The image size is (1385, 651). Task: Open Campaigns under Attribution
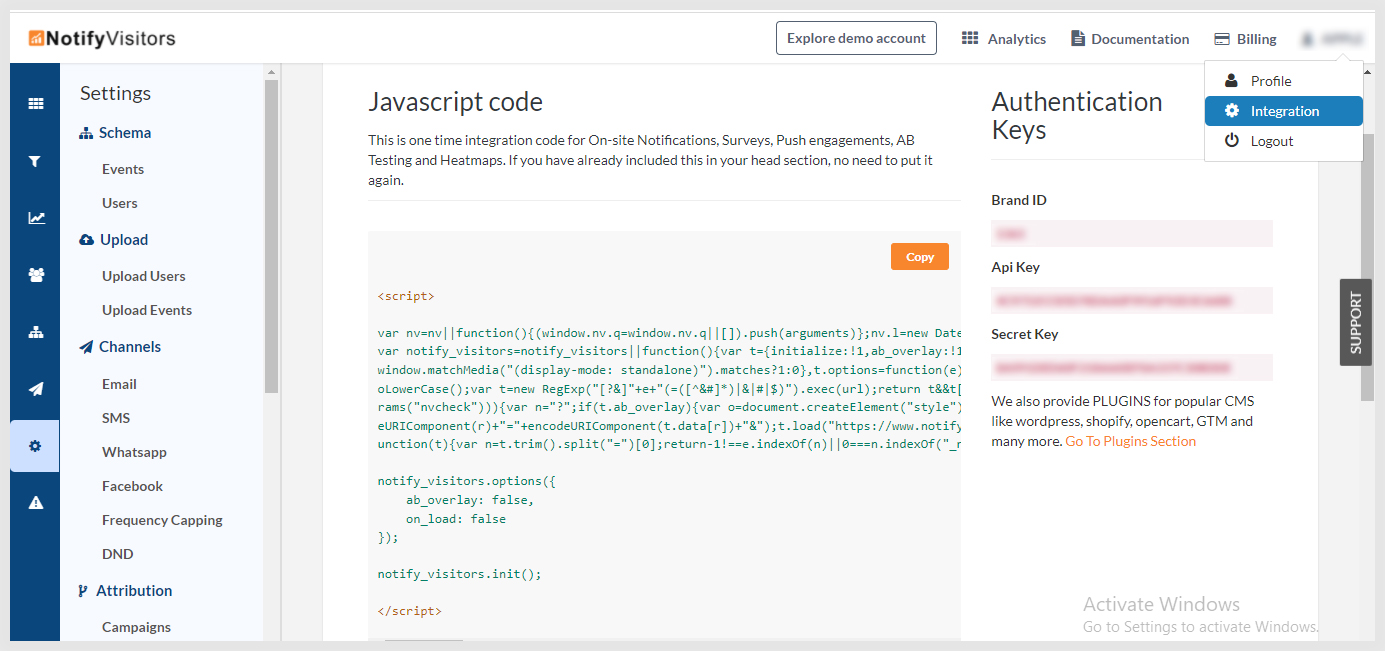tap(136, 627)
